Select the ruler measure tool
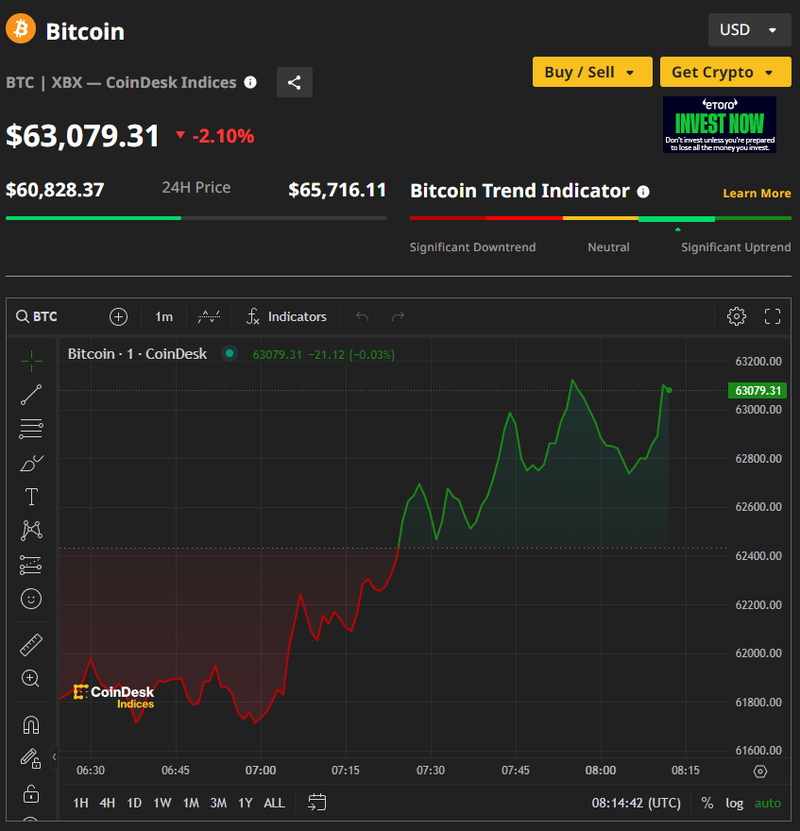Image resolution: width=800 pixels, height=831 pixels. pos(31,646)
